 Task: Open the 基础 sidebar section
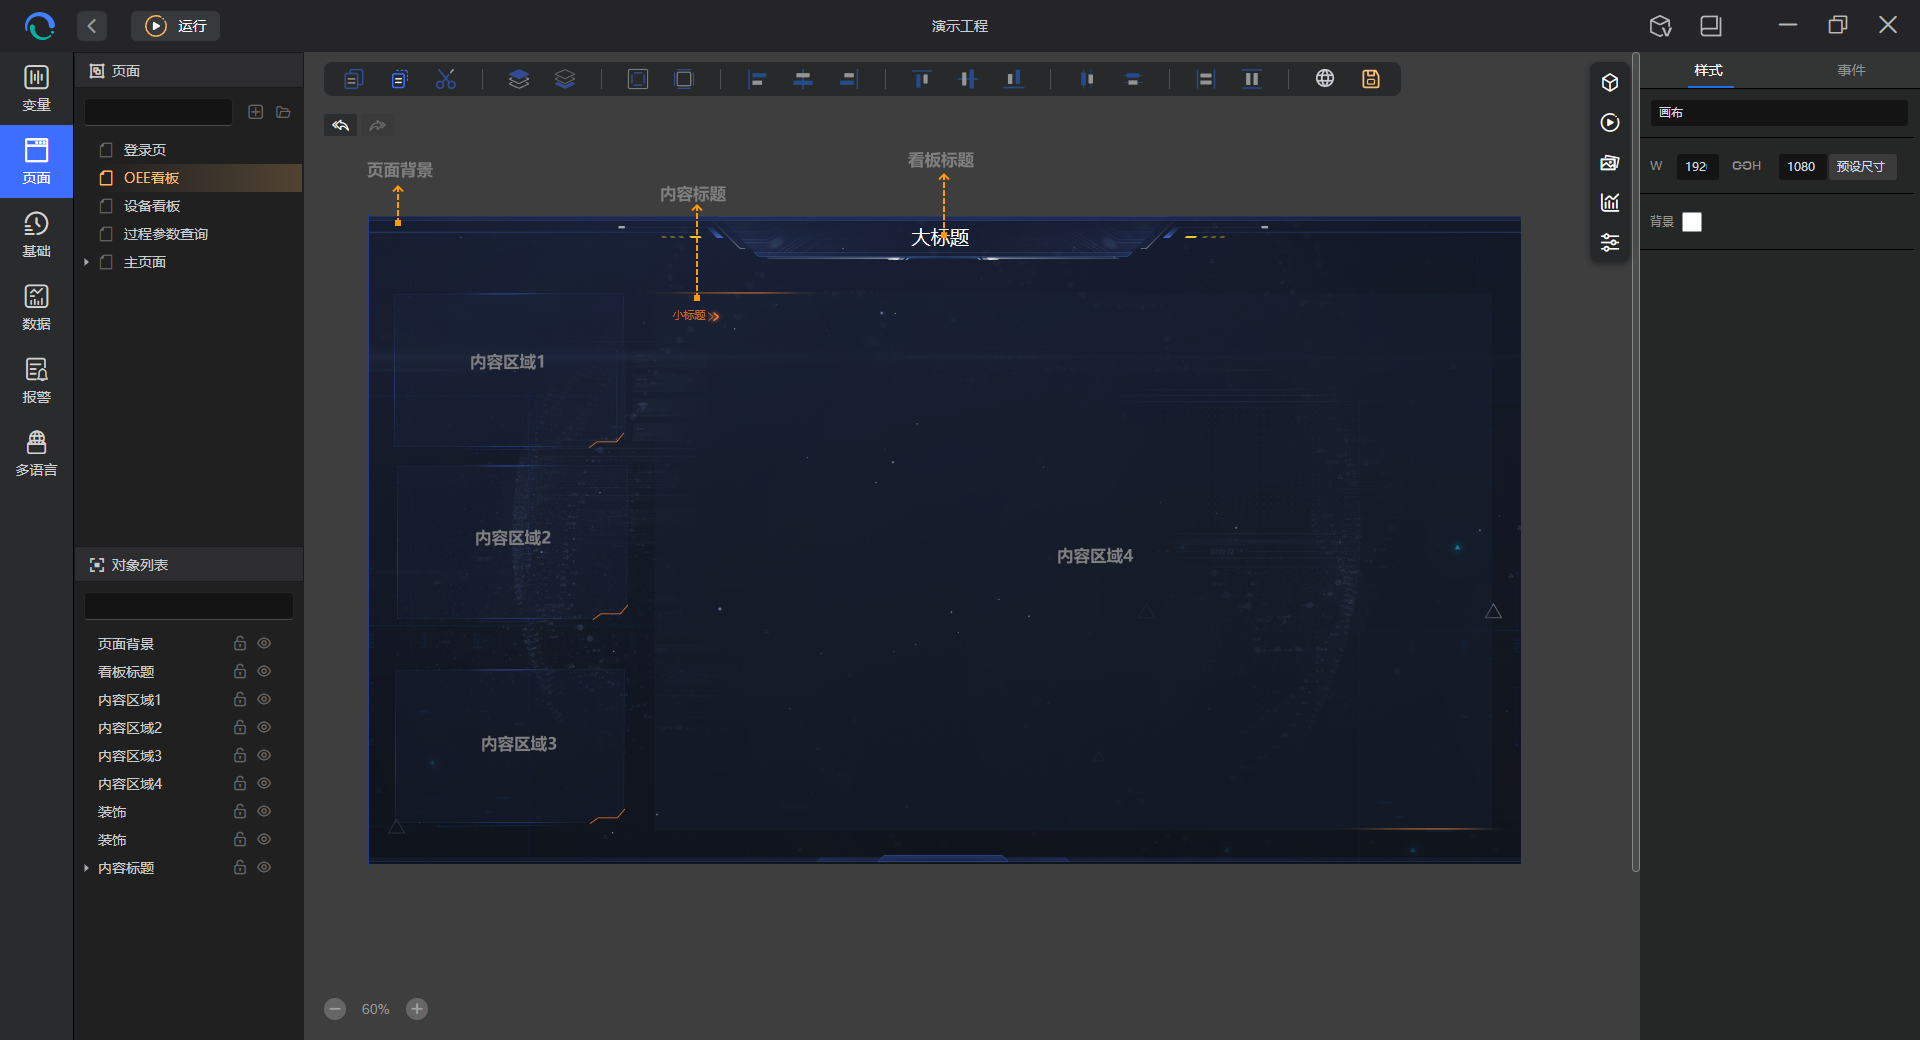coord(37,234)
